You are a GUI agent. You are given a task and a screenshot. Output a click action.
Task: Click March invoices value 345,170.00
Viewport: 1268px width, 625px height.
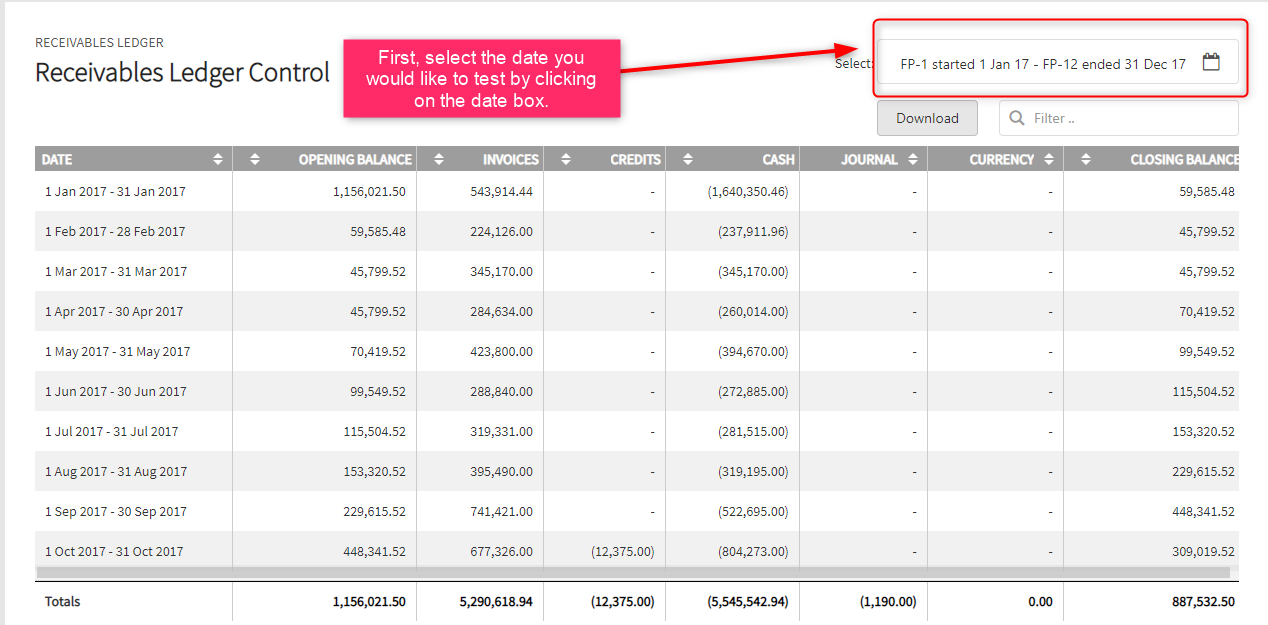pyautogui.click(x=501, y=271)
